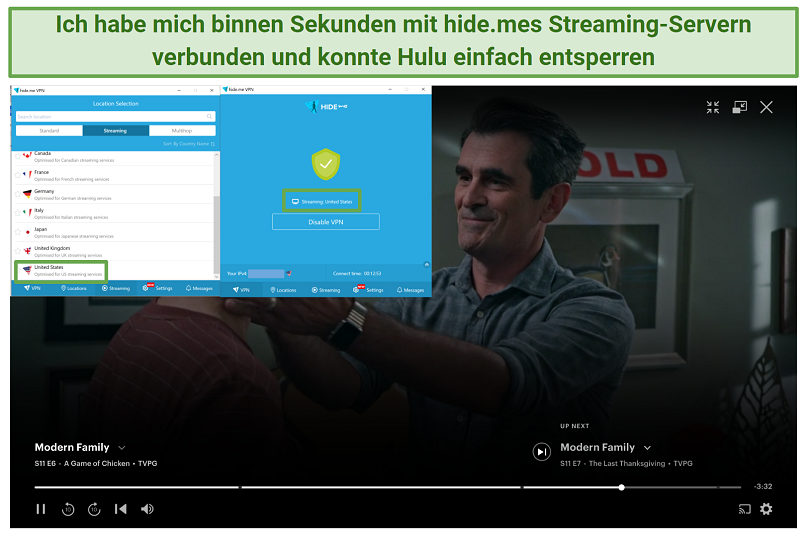Click United Kingdom flag icon

(x=28, y=251)
